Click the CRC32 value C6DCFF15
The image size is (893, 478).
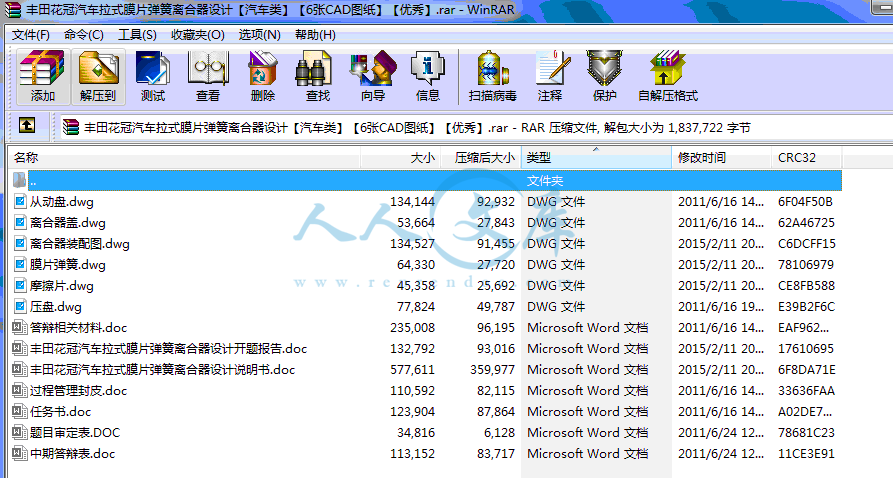[x=806, y=244]
